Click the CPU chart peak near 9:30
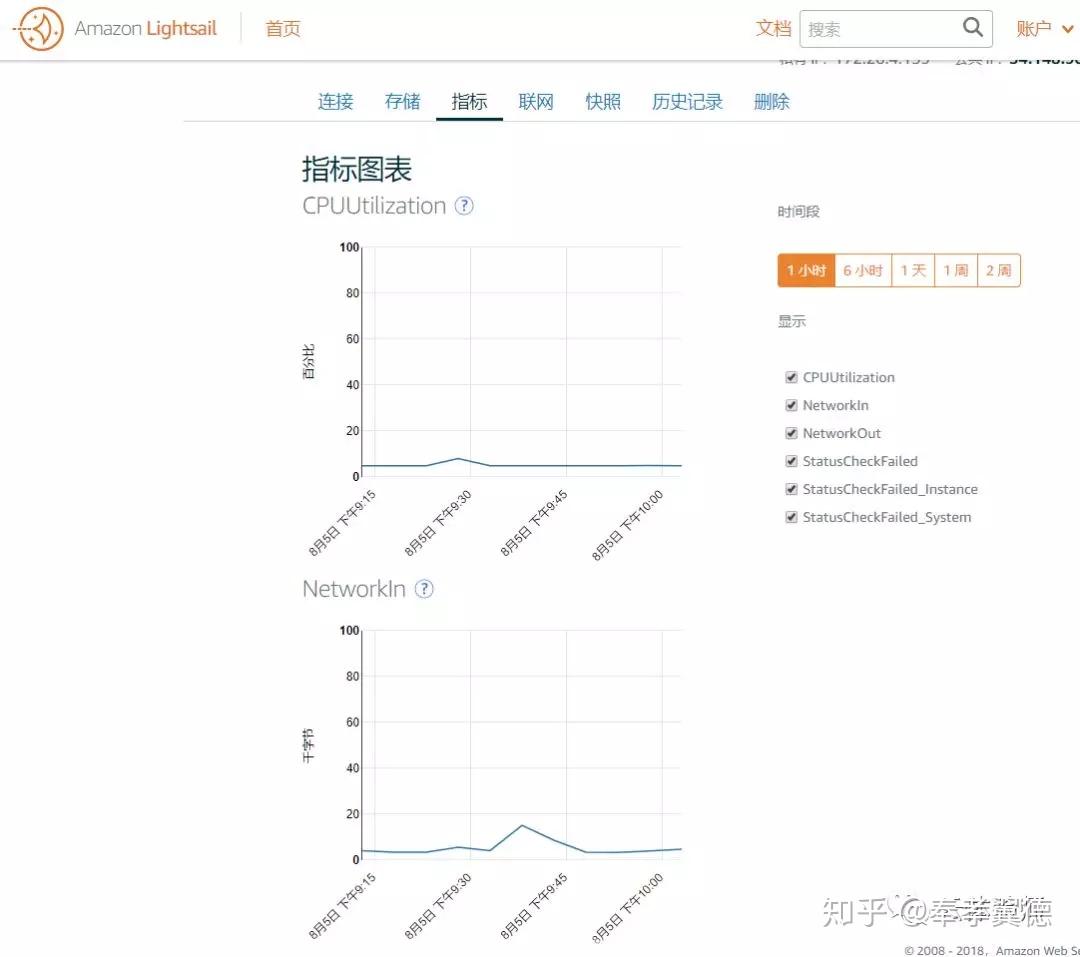Screen dimensions: 1080x957 [459, 458]
